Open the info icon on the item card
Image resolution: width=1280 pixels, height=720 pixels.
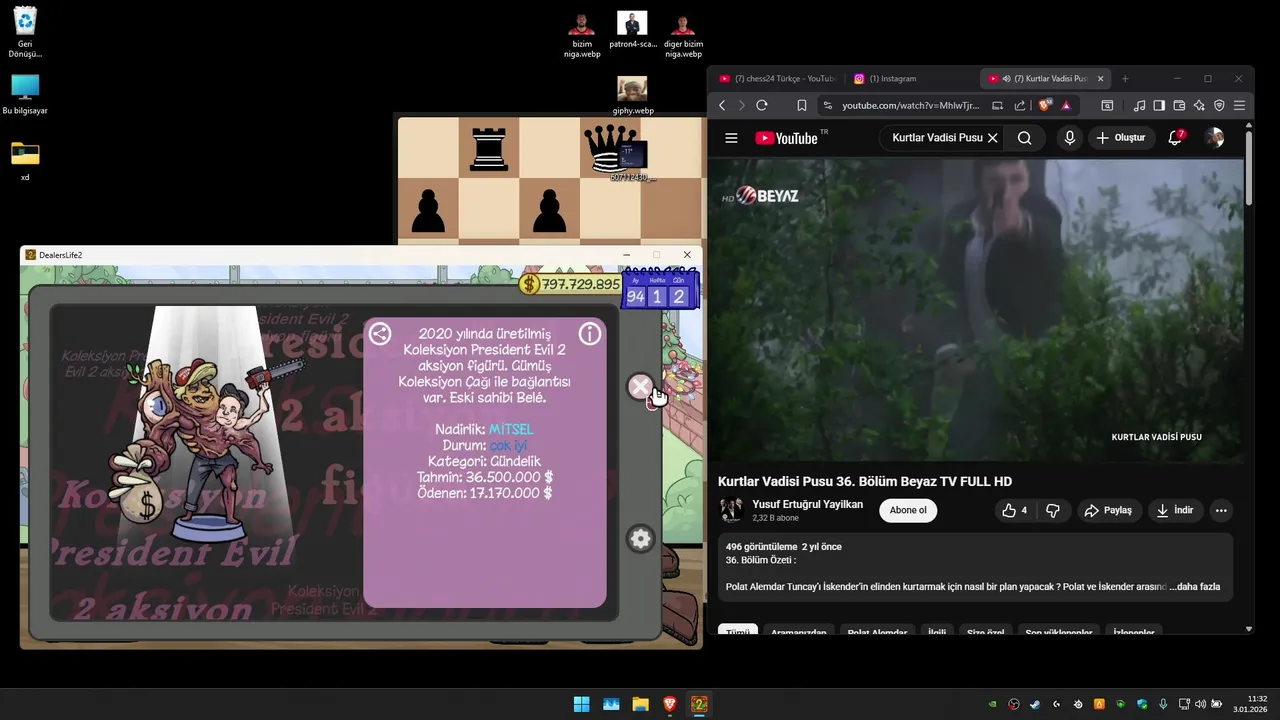tap(590, 334)
